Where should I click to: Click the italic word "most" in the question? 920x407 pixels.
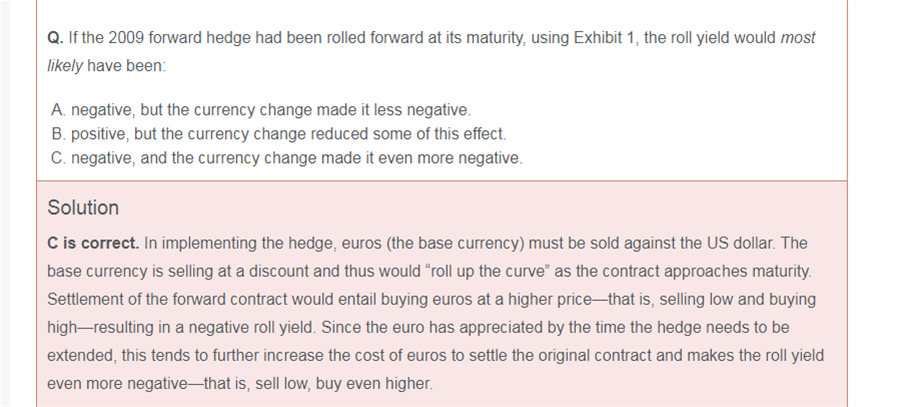(797, 38)
